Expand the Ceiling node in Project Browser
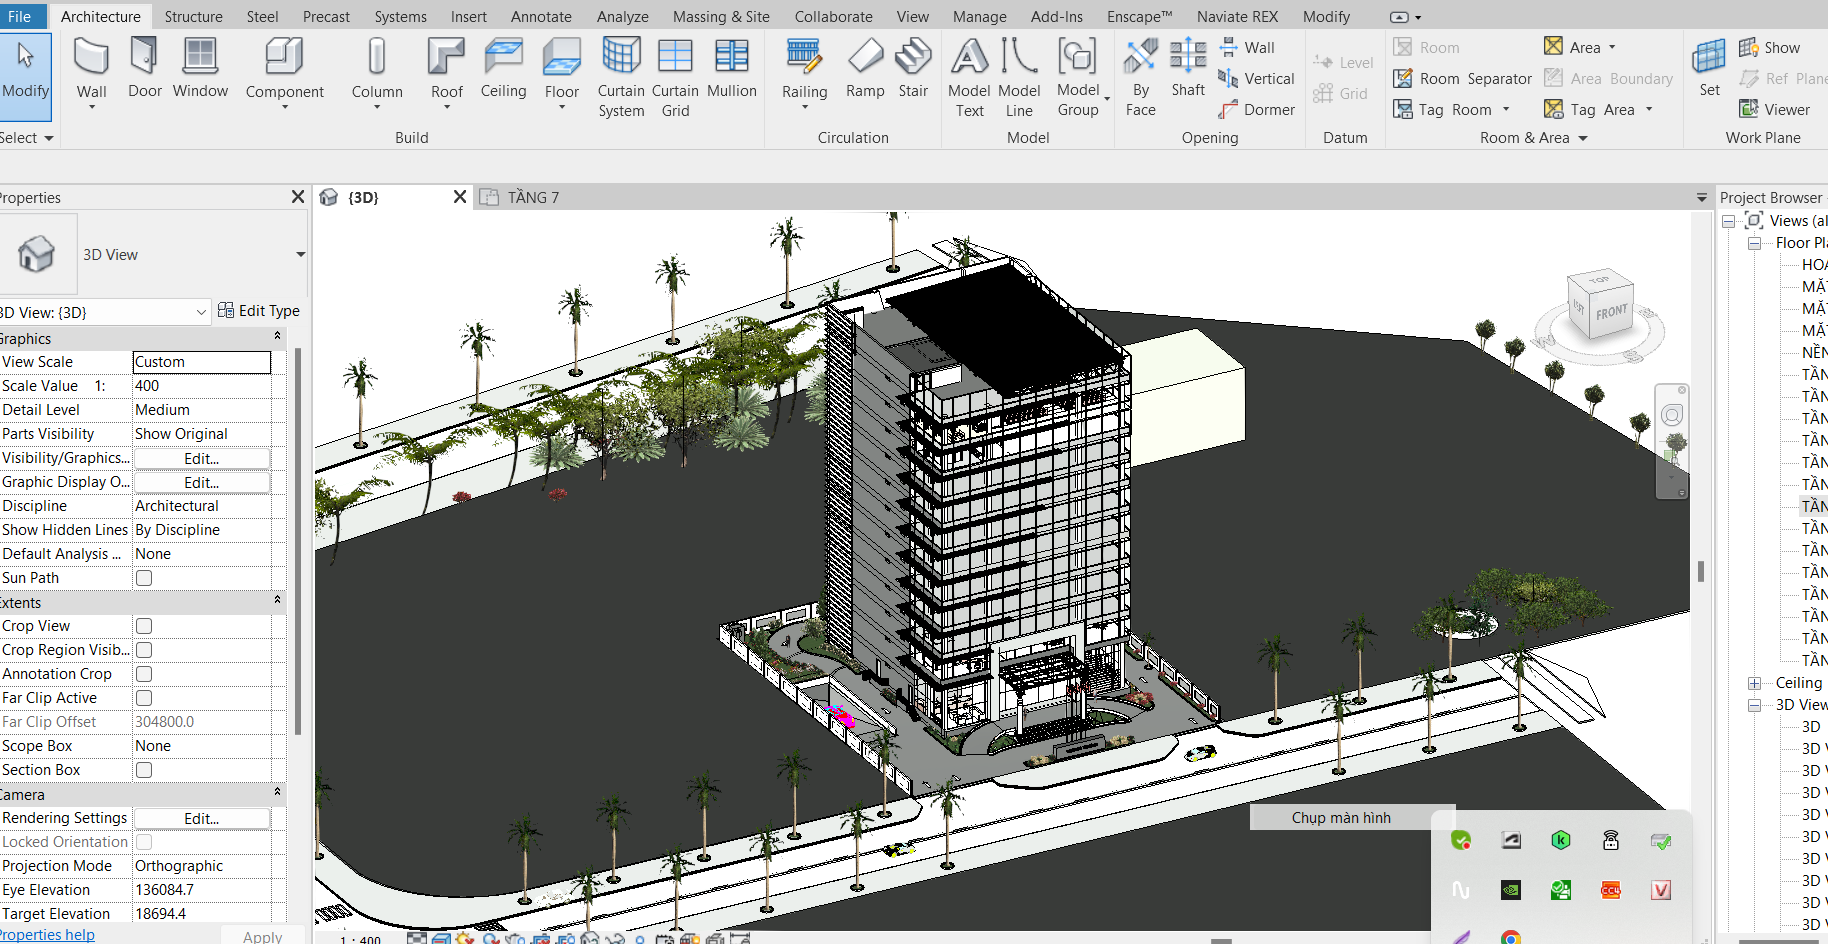This screenshot has width=1828, height=944. [1756, 682]
